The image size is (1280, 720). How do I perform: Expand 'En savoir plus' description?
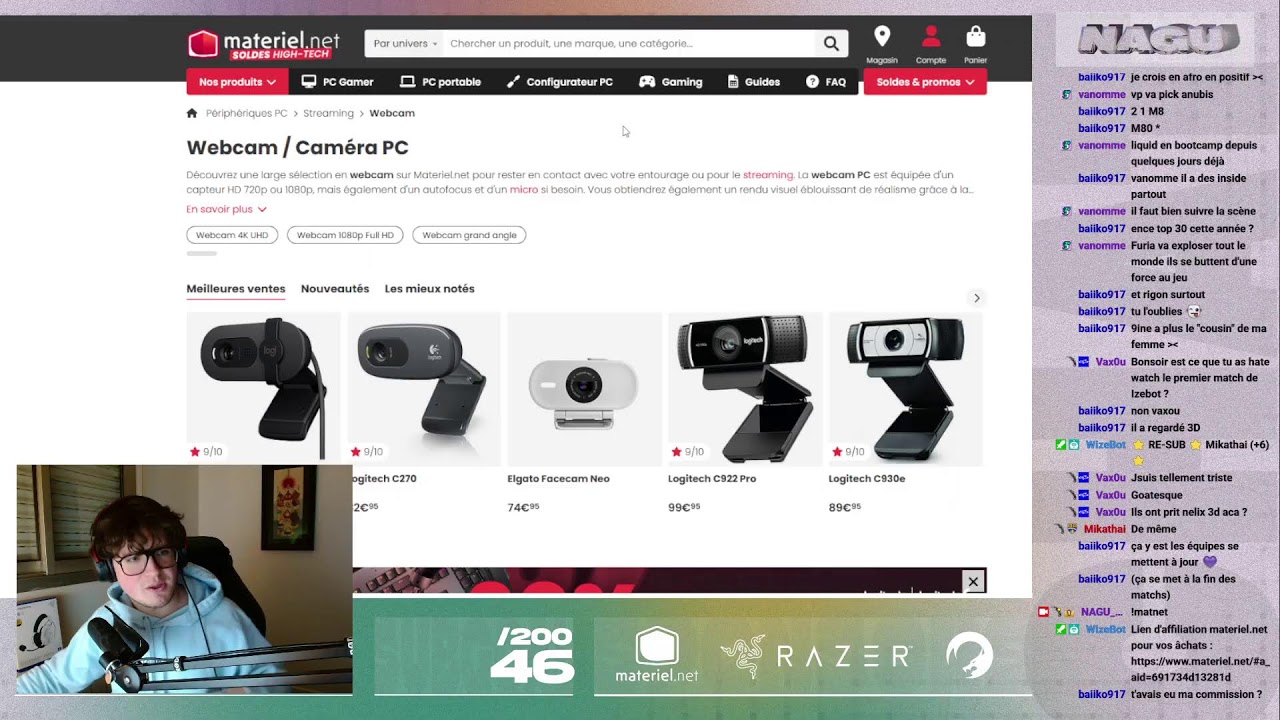pyautogui.click(x=226, y=209)
